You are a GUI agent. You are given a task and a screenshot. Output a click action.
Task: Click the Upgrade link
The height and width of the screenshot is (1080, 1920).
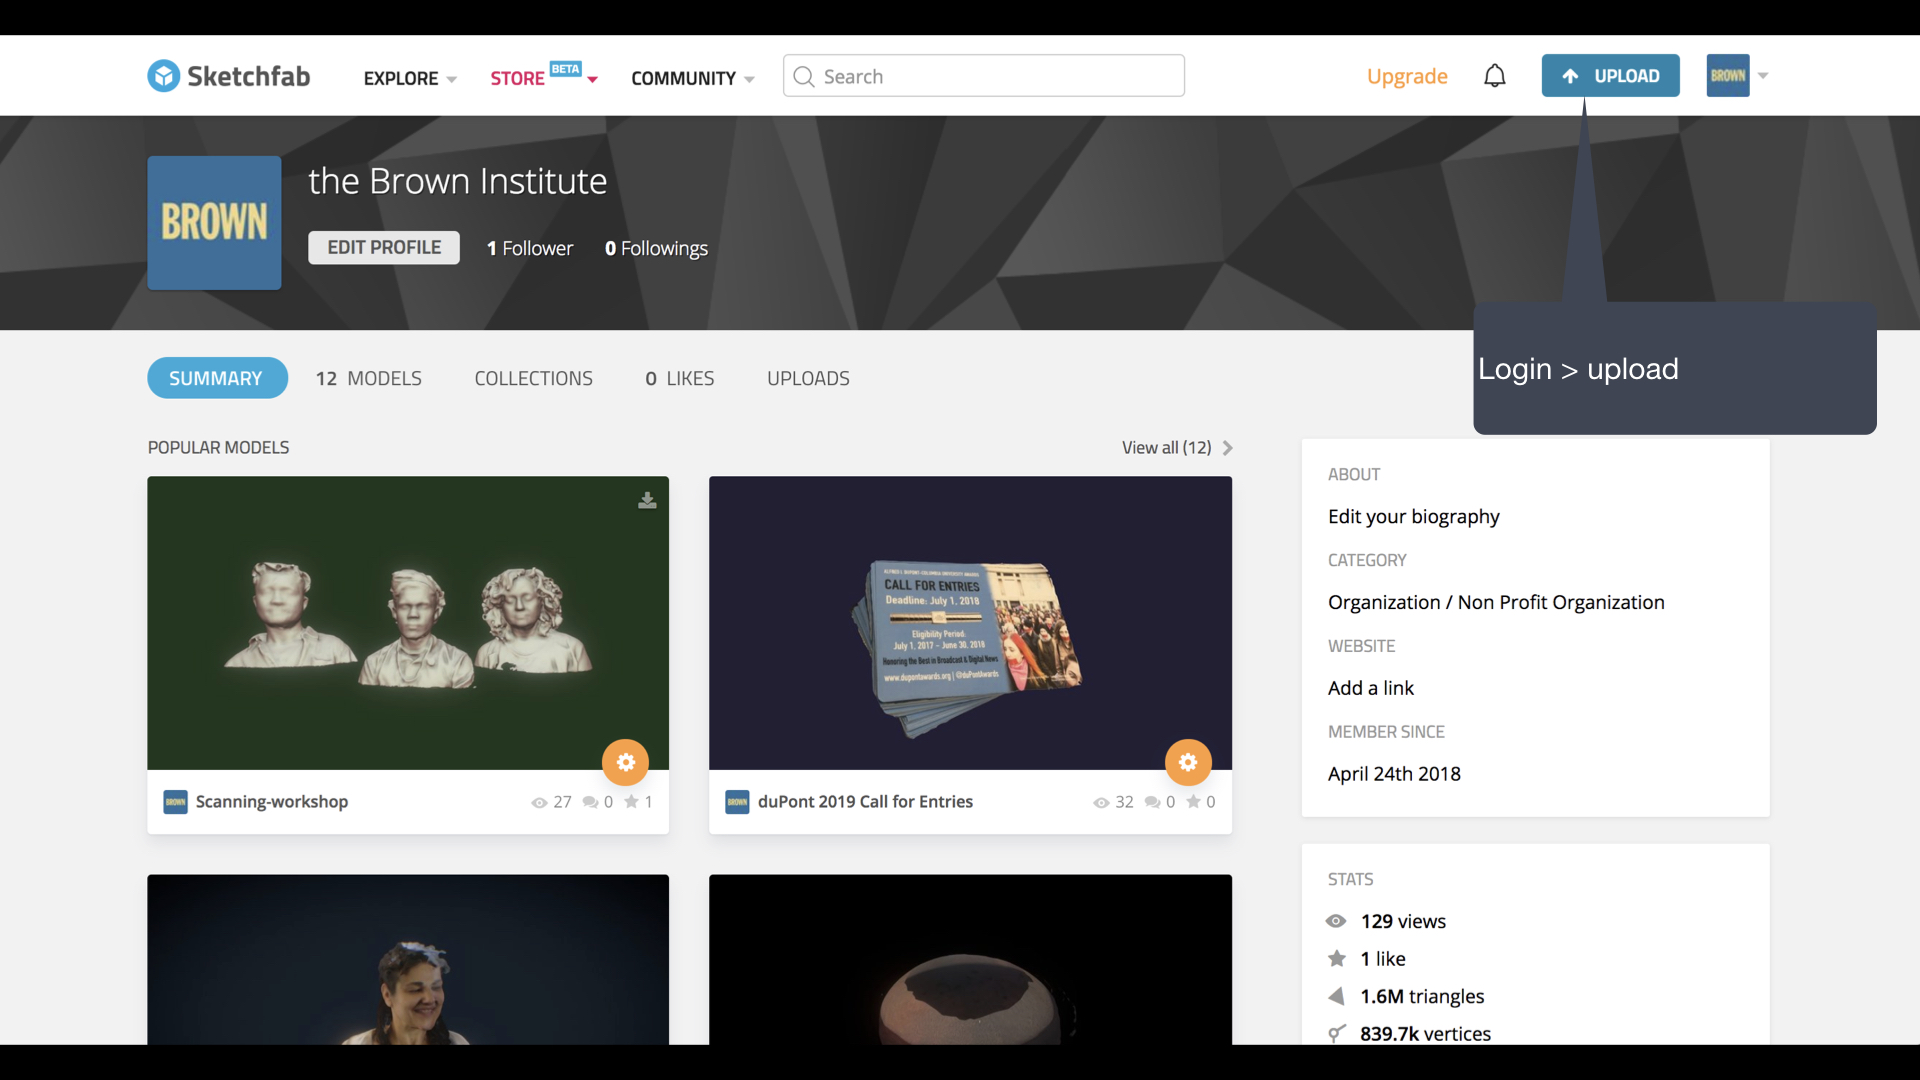point(1407,76)
